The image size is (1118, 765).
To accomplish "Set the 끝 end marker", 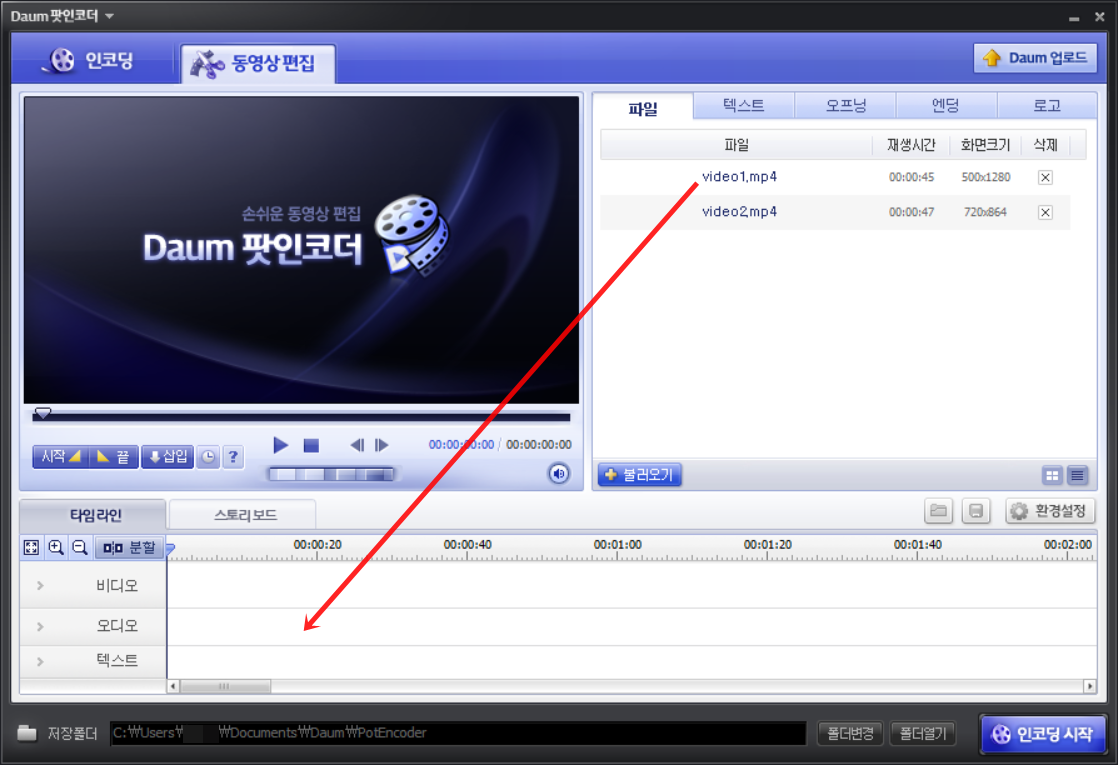I will click(113, 456).
